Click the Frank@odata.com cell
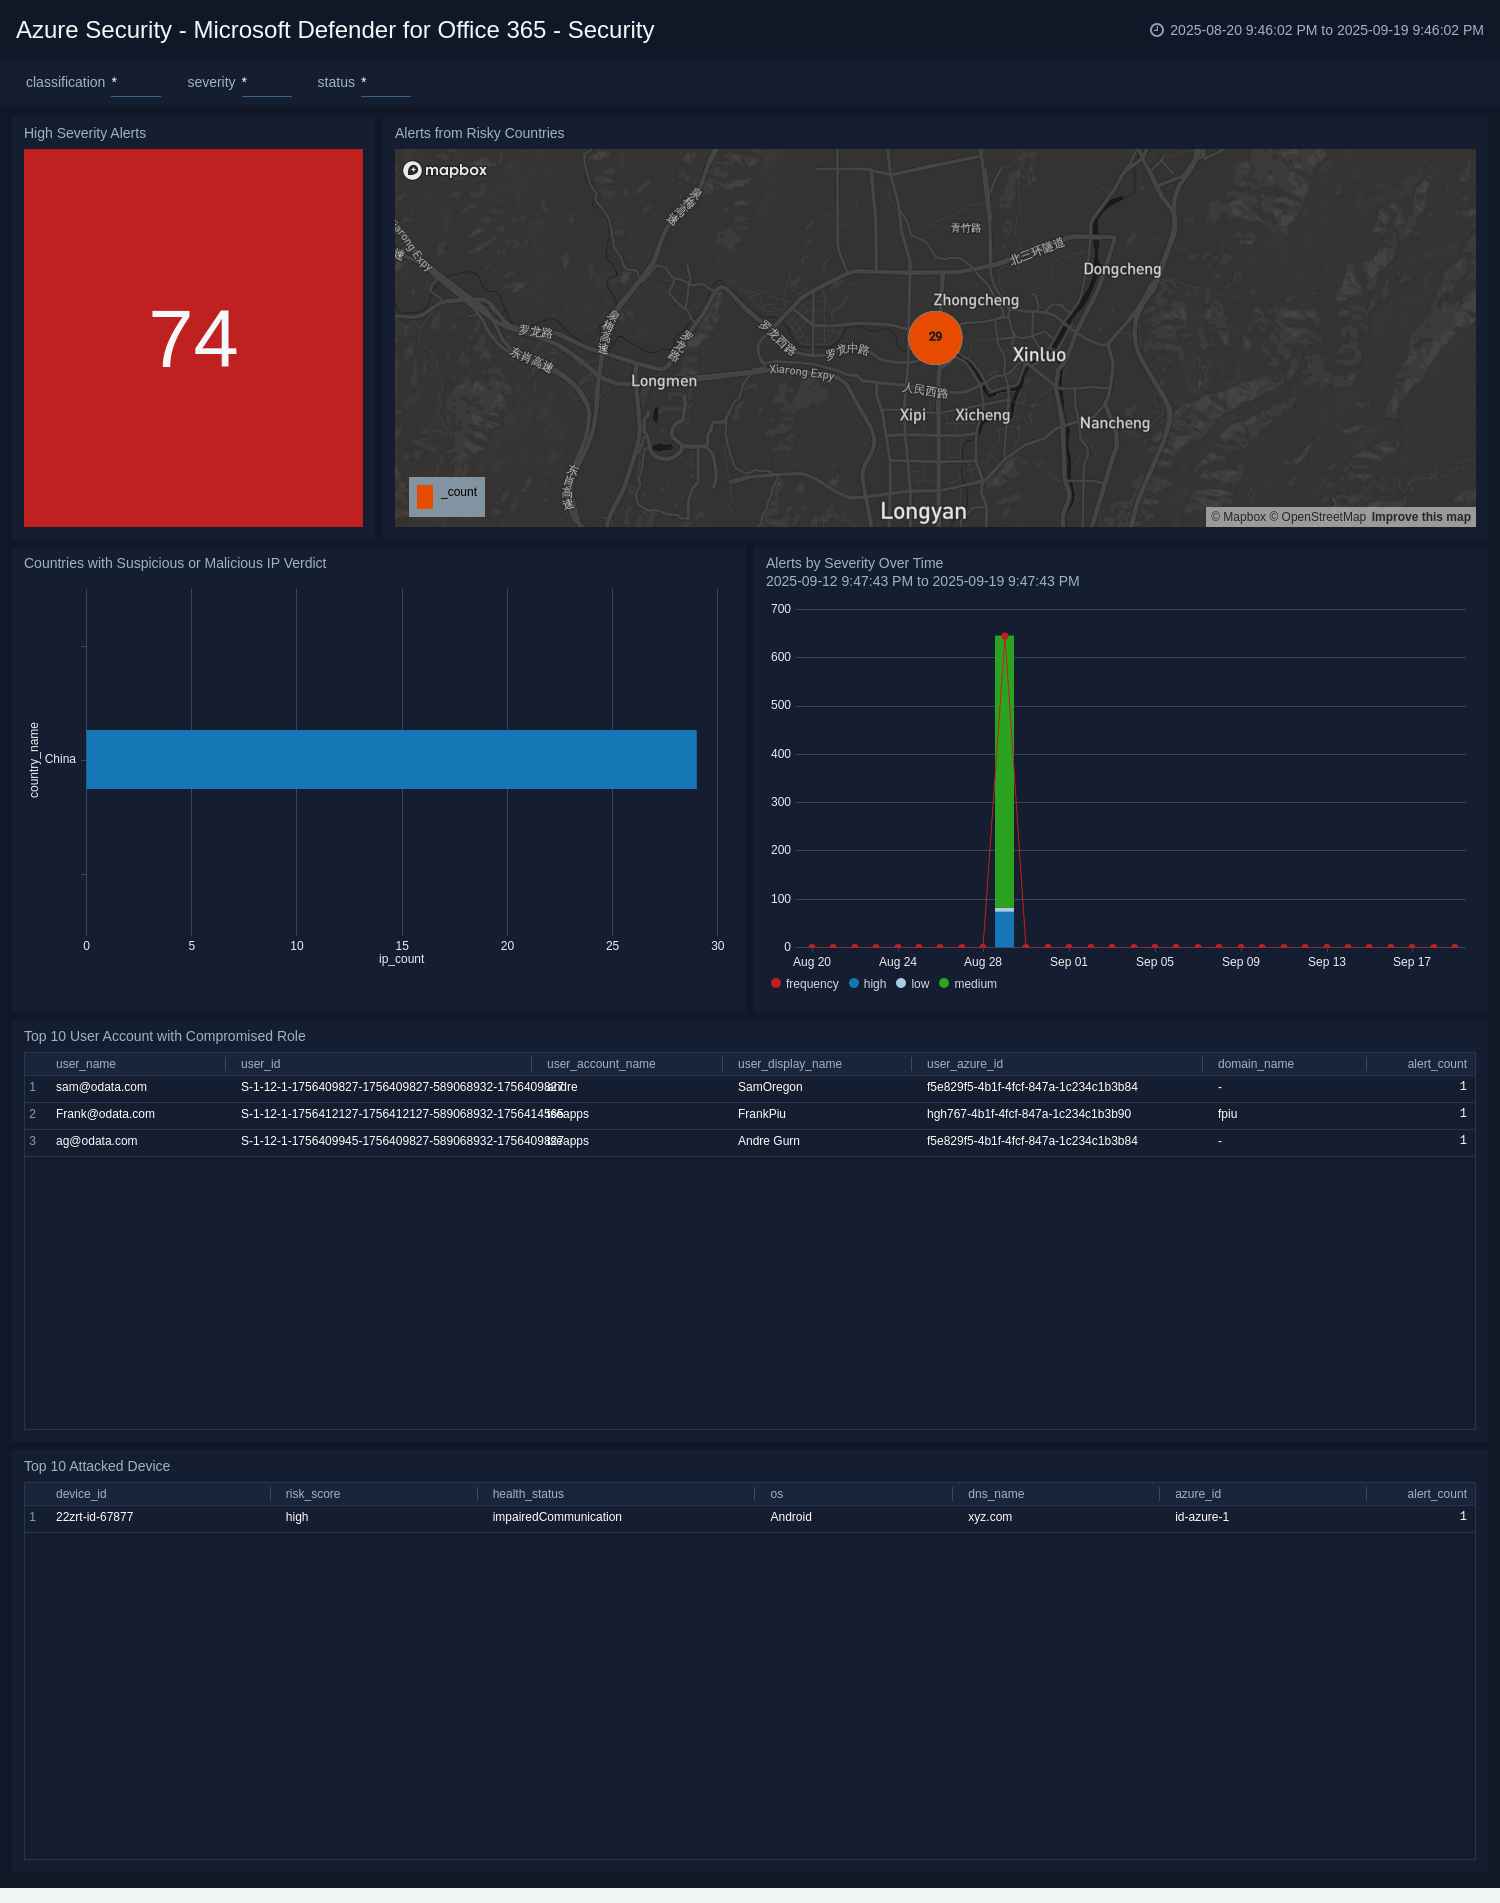The width and height of the screenshot is (1500, 1903). pyautogui.click(x=105, y=1114)
